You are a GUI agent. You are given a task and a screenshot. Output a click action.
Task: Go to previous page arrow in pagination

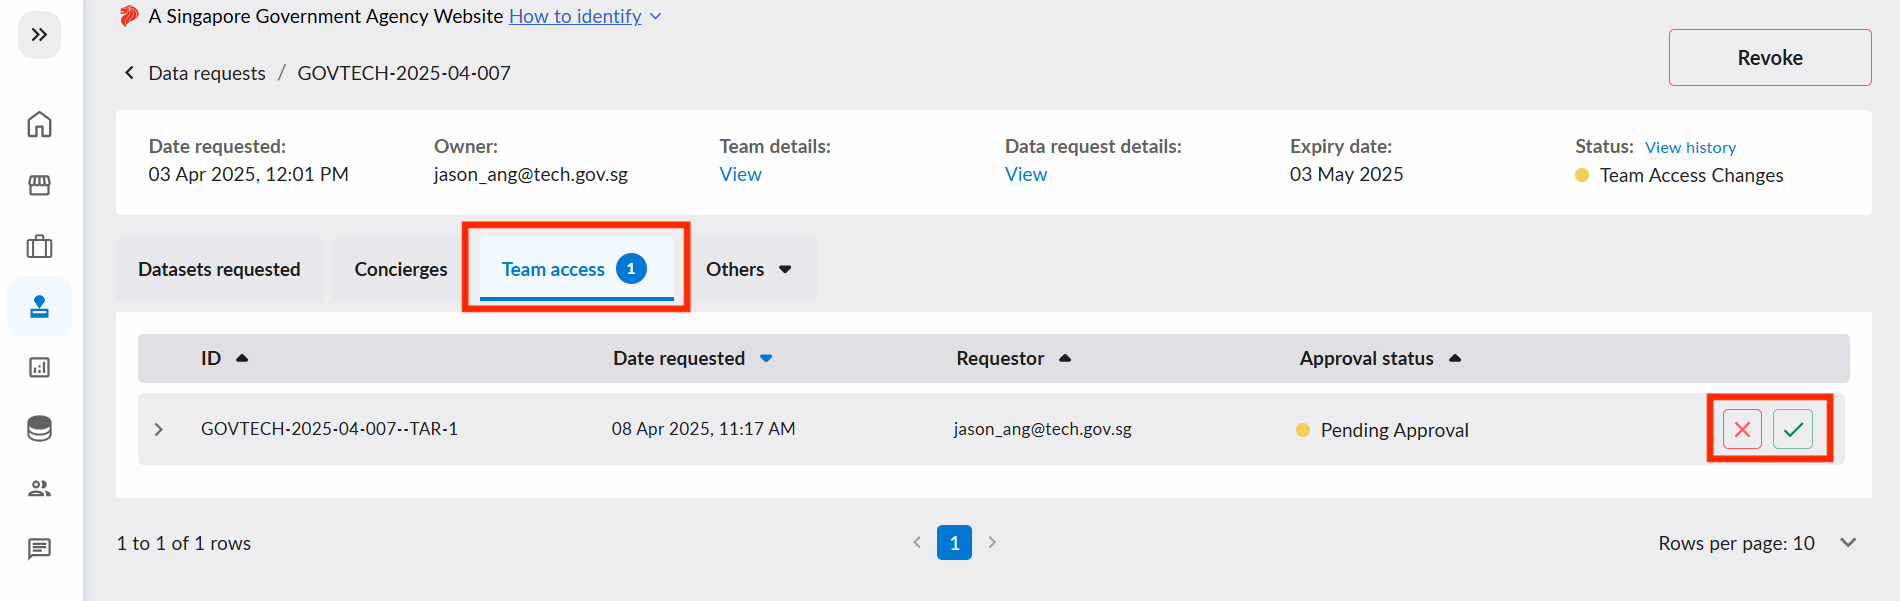click(x=917, y=542)
